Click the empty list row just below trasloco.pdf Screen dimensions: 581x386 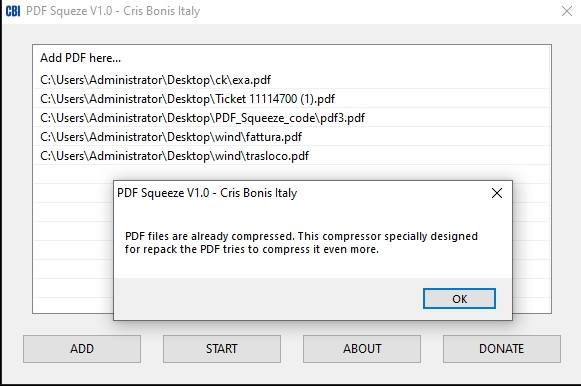tap(291, 174)
